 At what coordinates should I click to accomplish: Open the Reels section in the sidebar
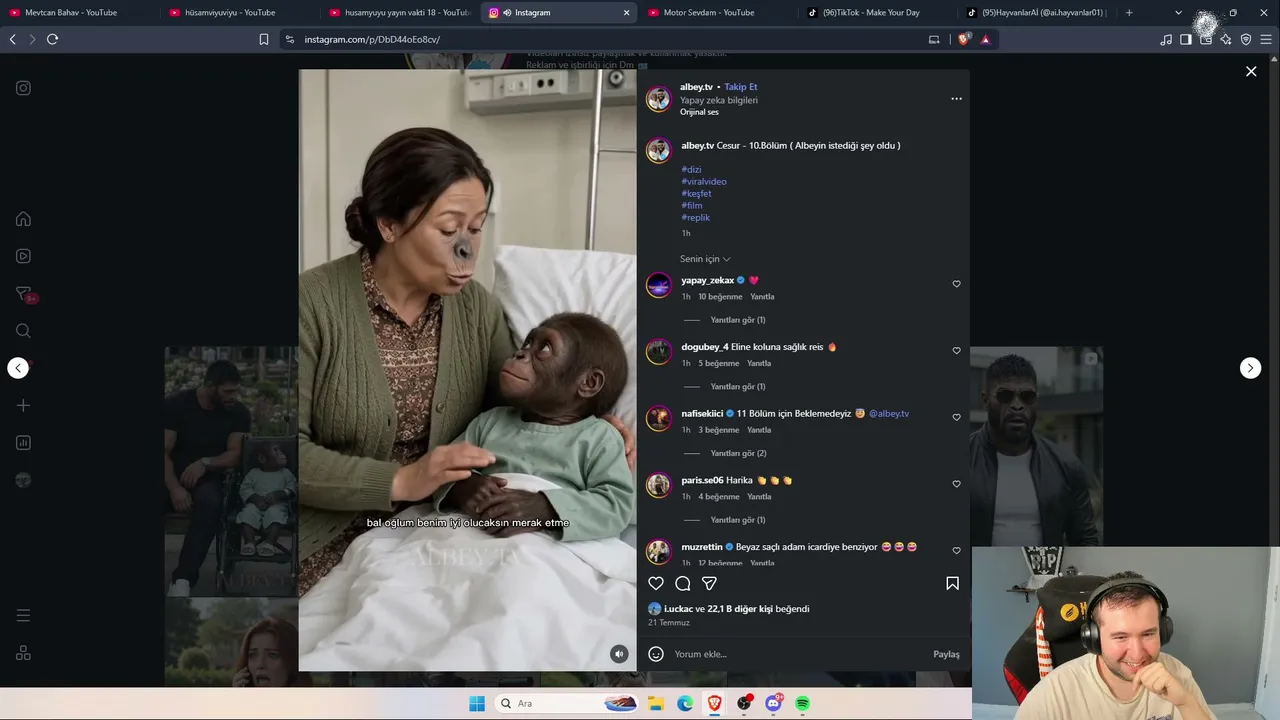click(x=23, y=256)
